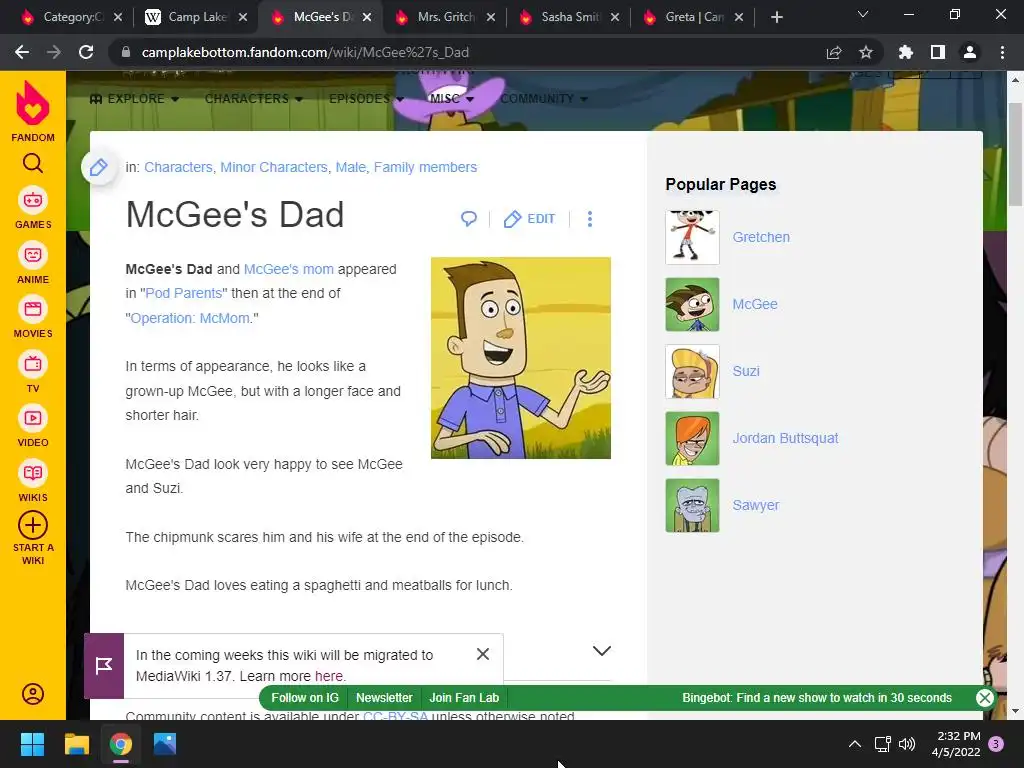This screenshot has width=1024, height=768.
Task: Close the McGee's Dad tab
Action: tap(367, 17)
